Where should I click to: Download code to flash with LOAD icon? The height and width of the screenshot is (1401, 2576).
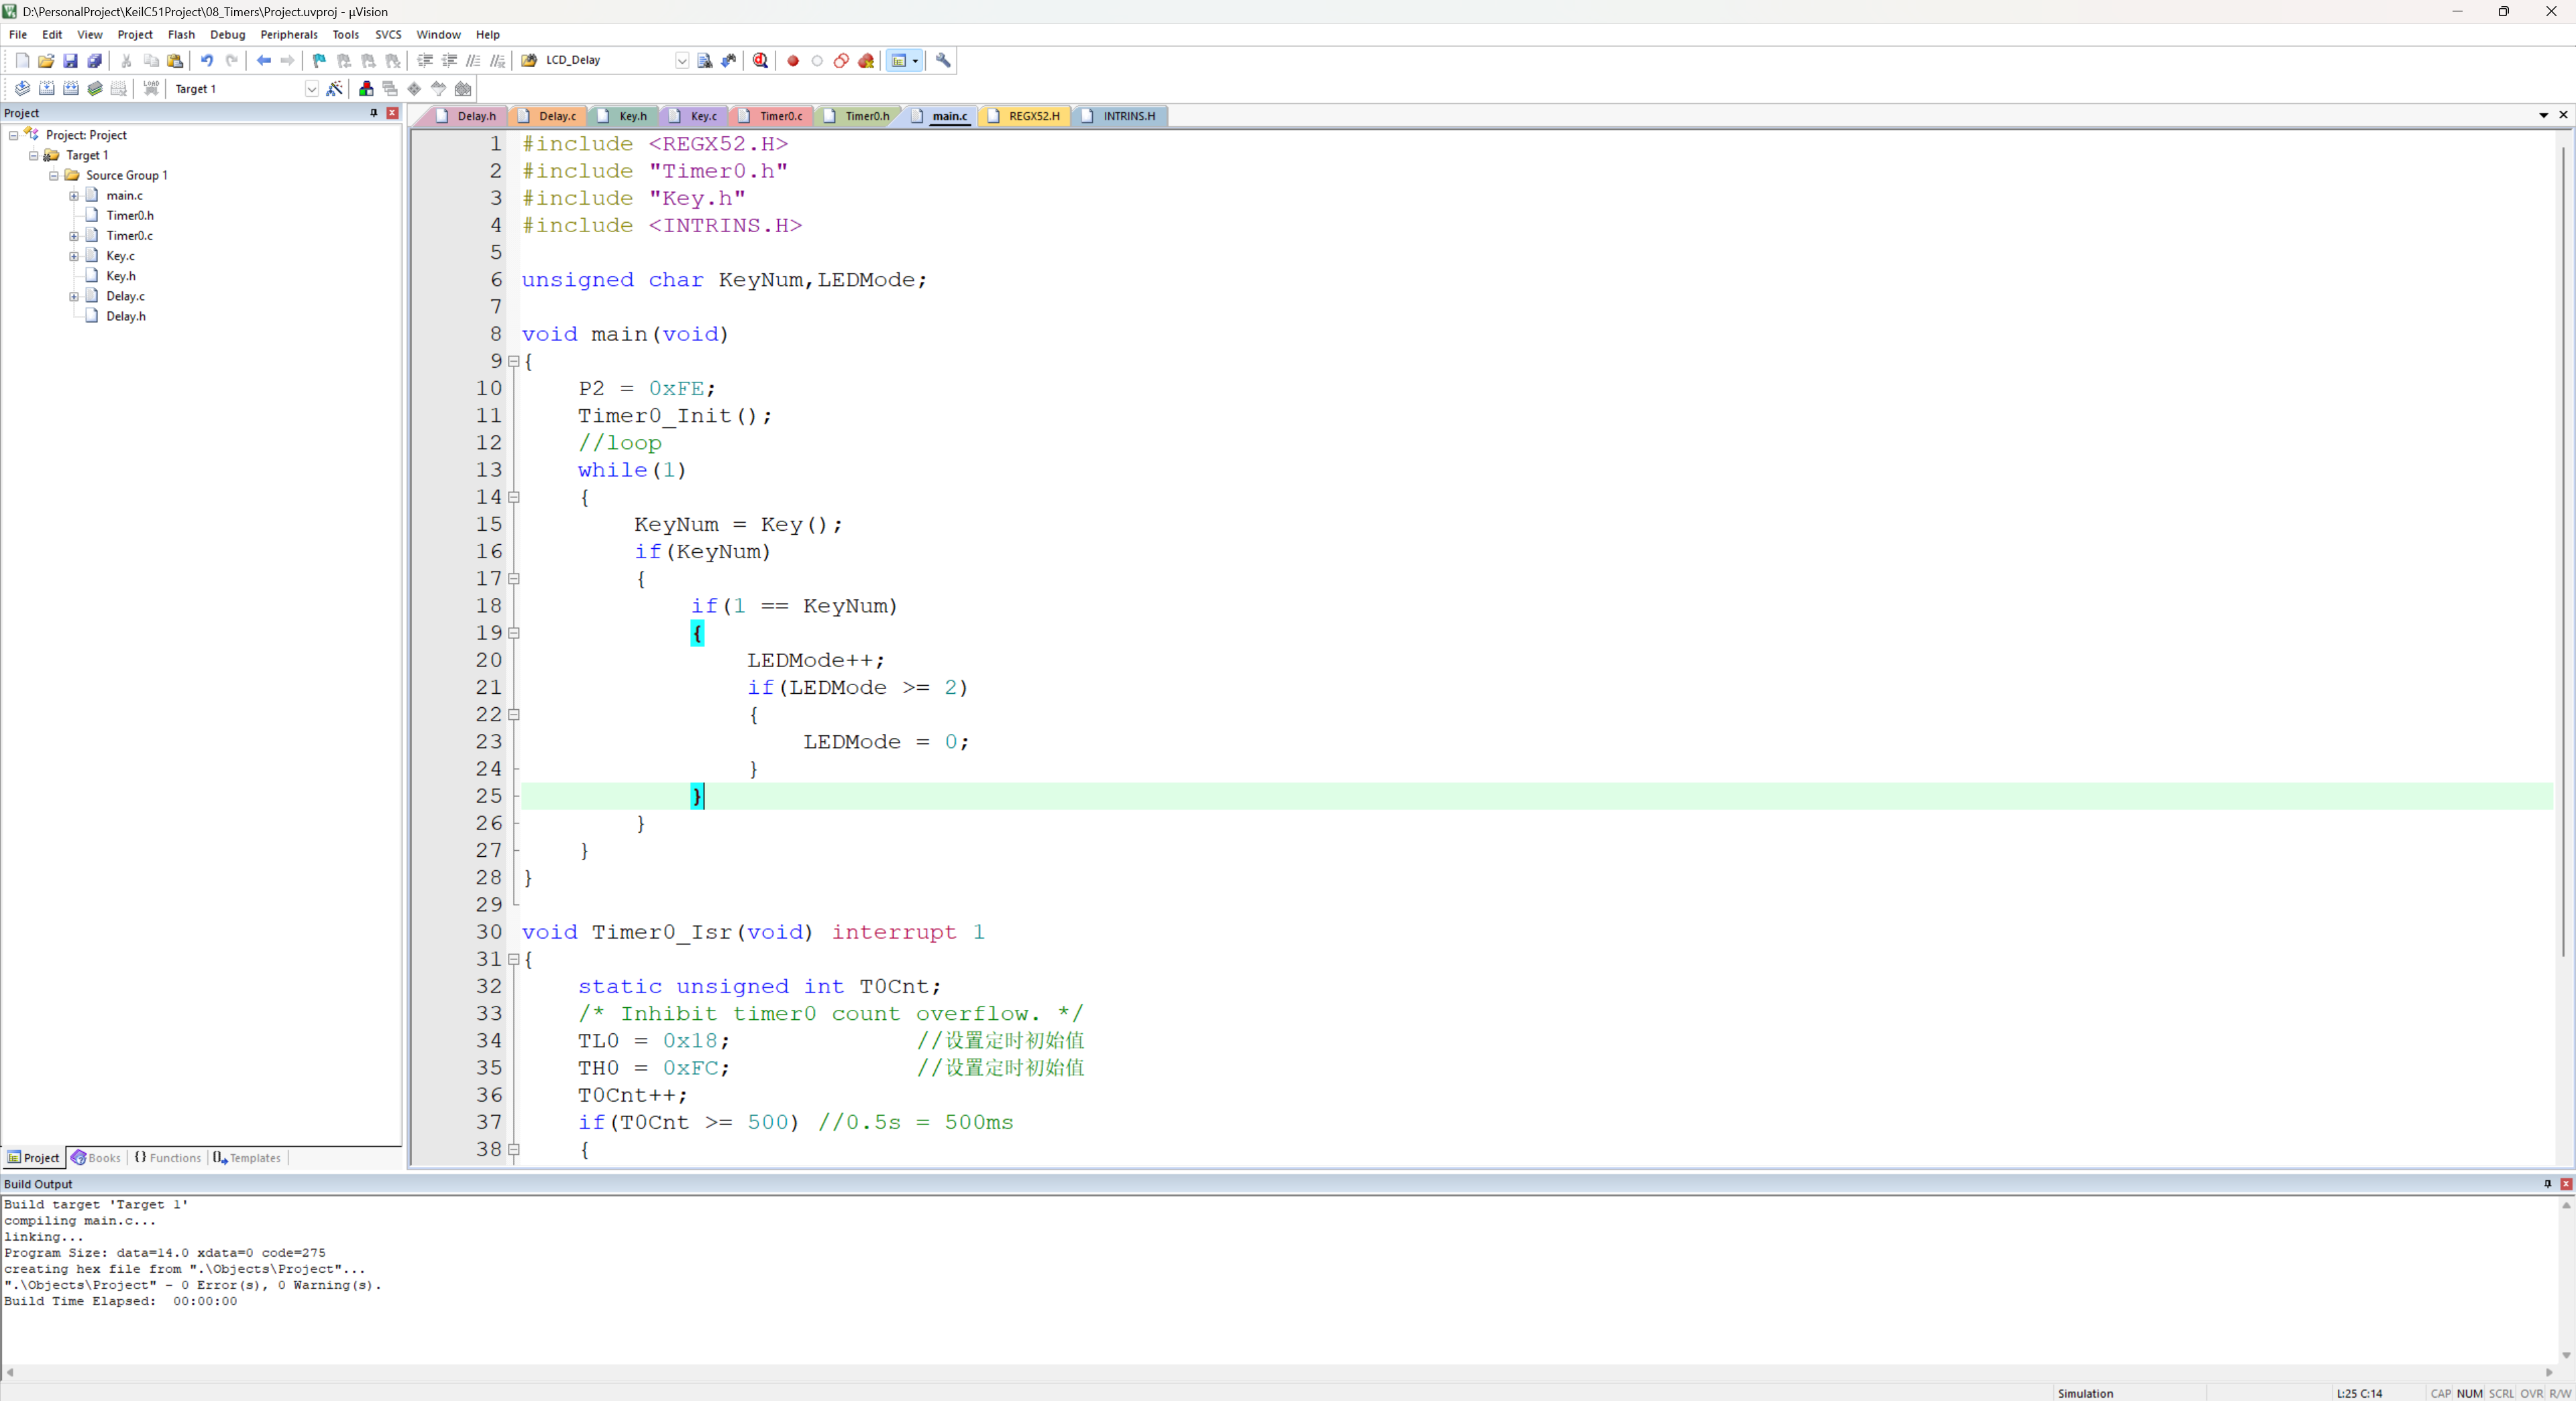tap(151, 88)
